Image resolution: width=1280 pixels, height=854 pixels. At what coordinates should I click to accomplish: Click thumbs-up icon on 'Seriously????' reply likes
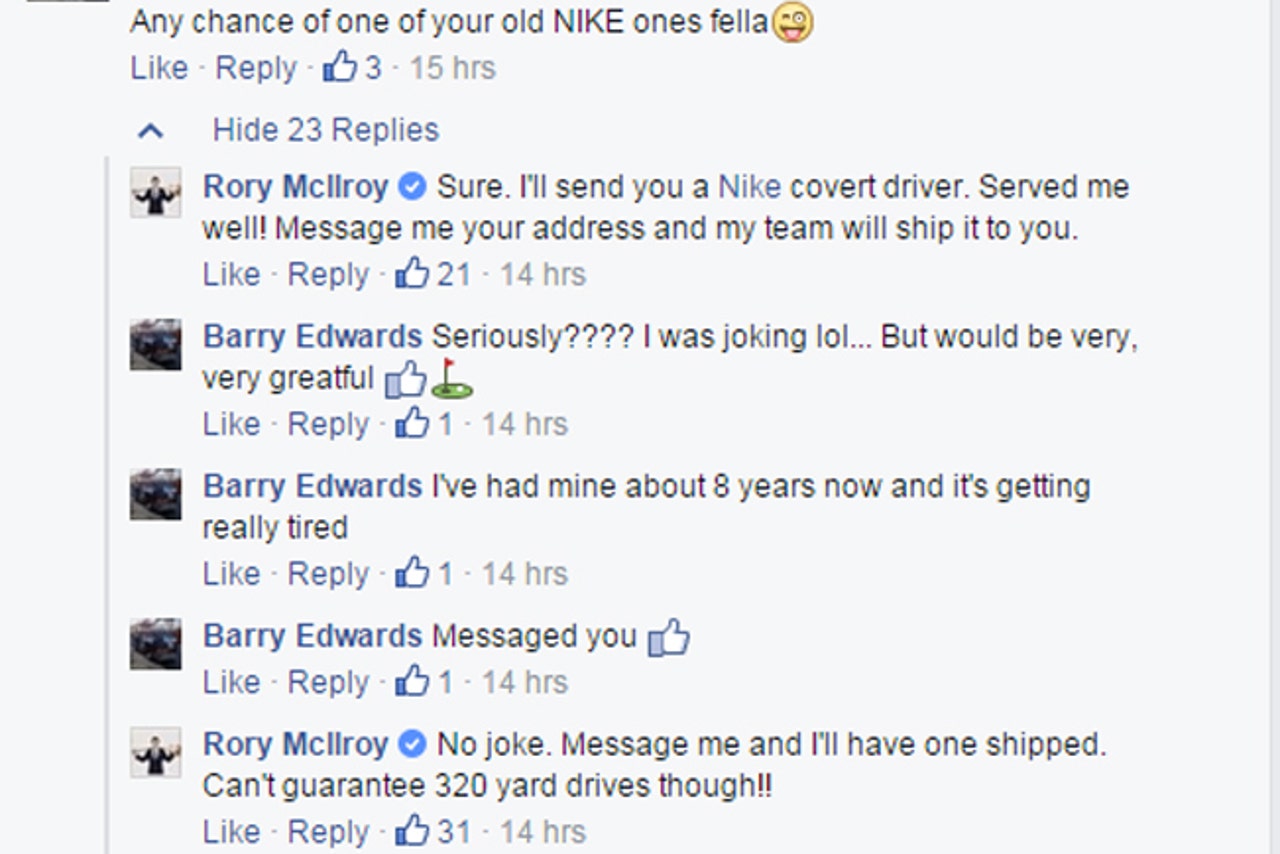click(x=412, y=423)
